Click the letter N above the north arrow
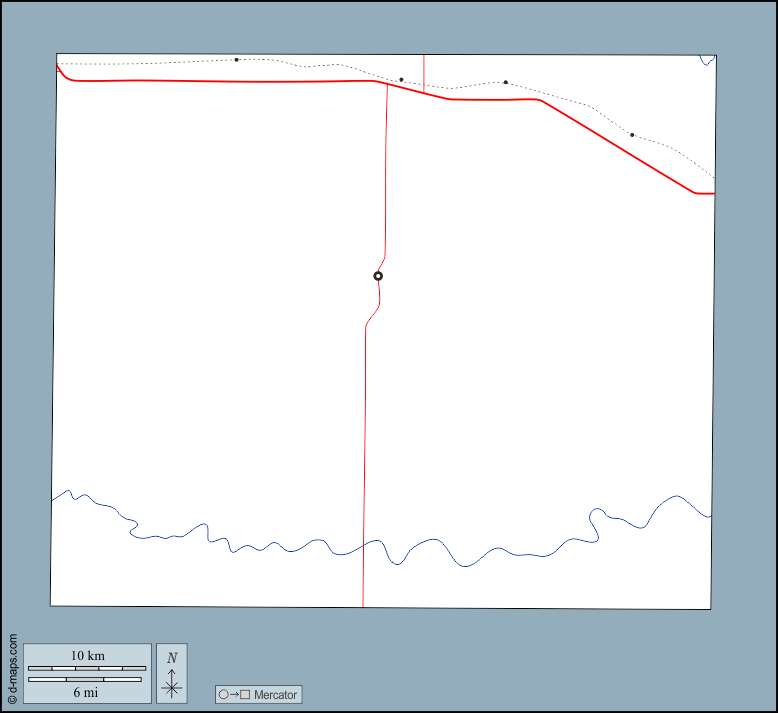This screenshot has width=778, height=713. 172,657
